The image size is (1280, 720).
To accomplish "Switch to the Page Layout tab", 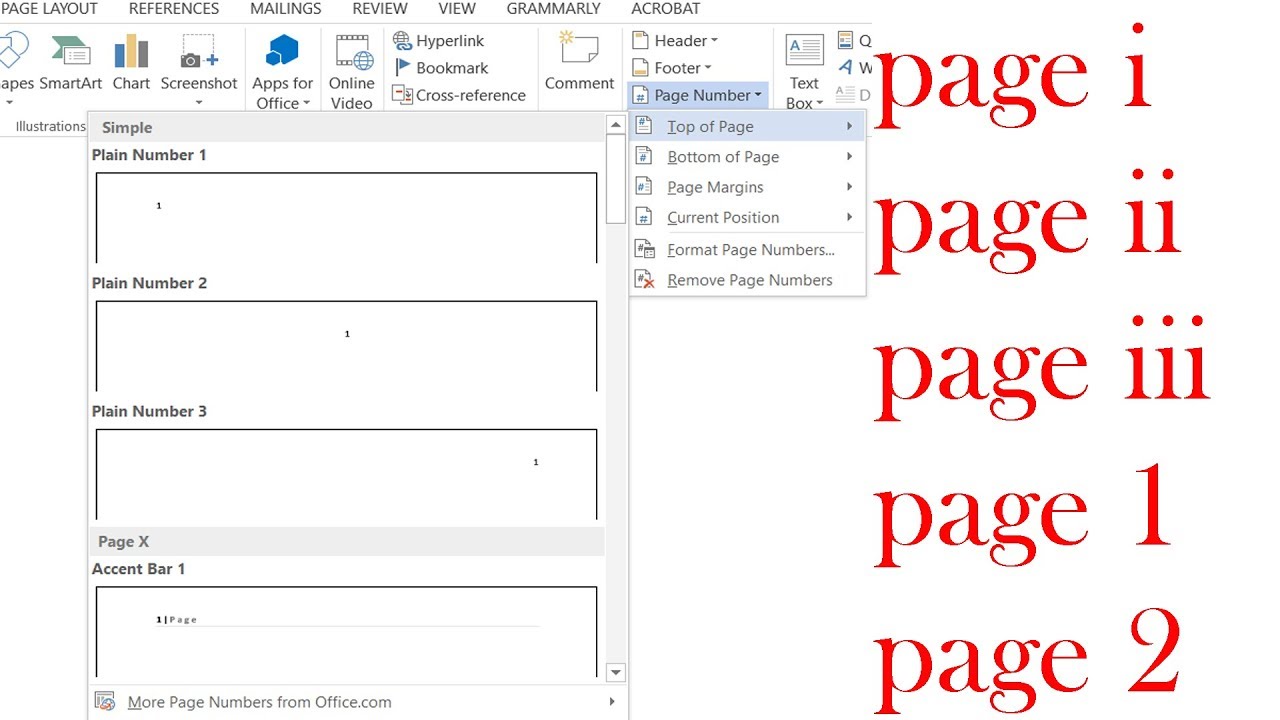I will tap(49, 9).
